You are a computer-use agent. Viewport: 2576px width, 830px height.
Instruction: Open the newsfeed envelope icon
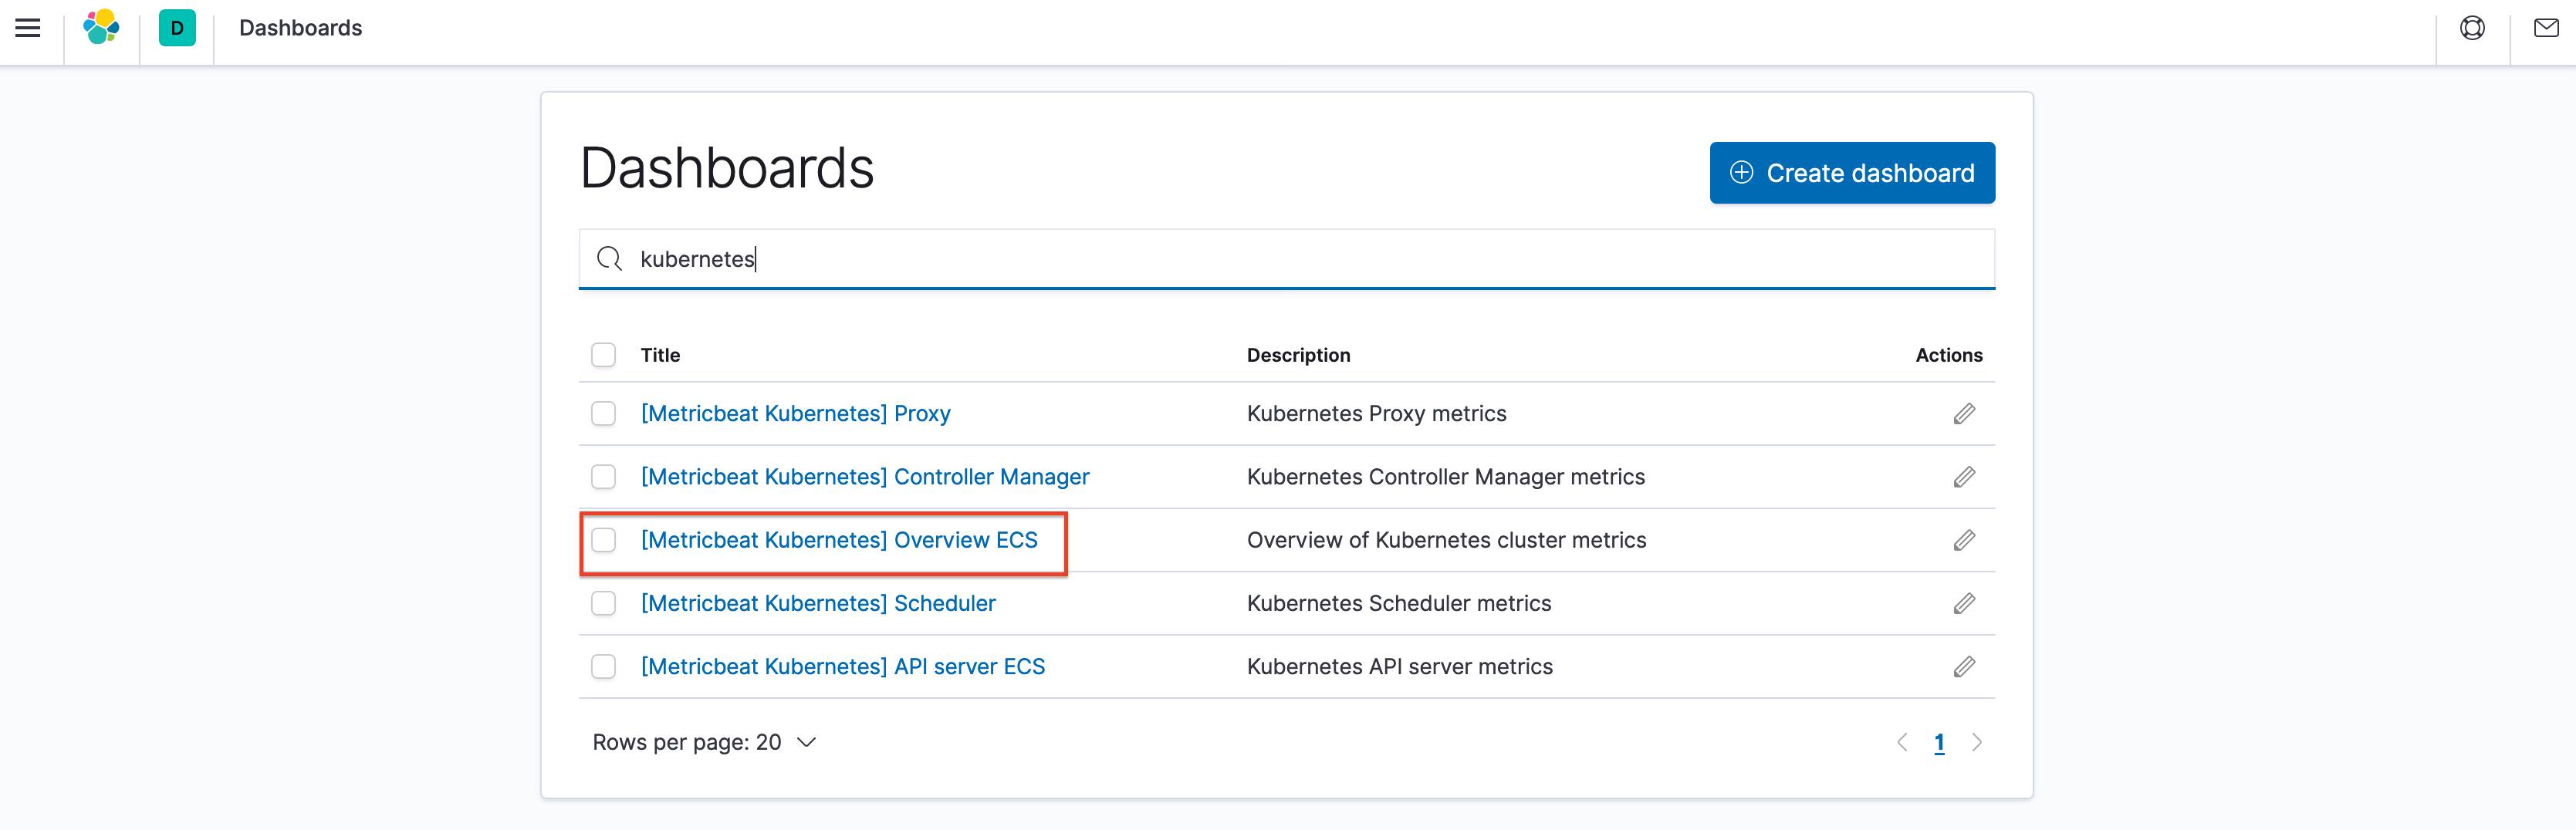tap(2547, 28)
